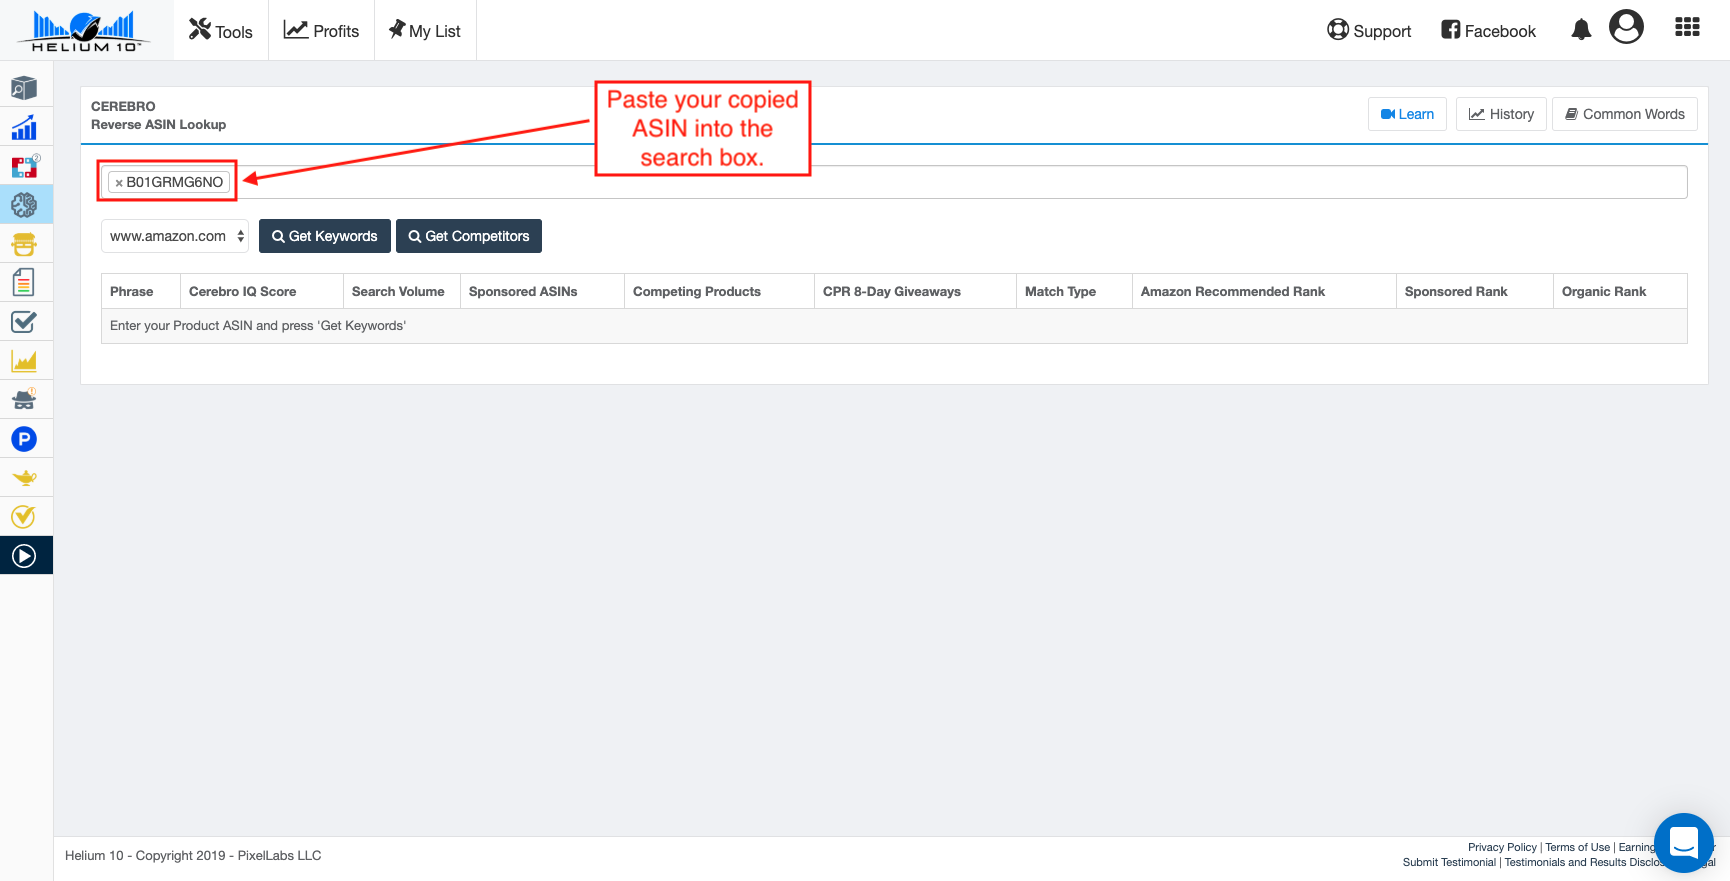Click the notification bell icon
The width and height of the screenshot is (1730, 881).
pos(1580,30)
